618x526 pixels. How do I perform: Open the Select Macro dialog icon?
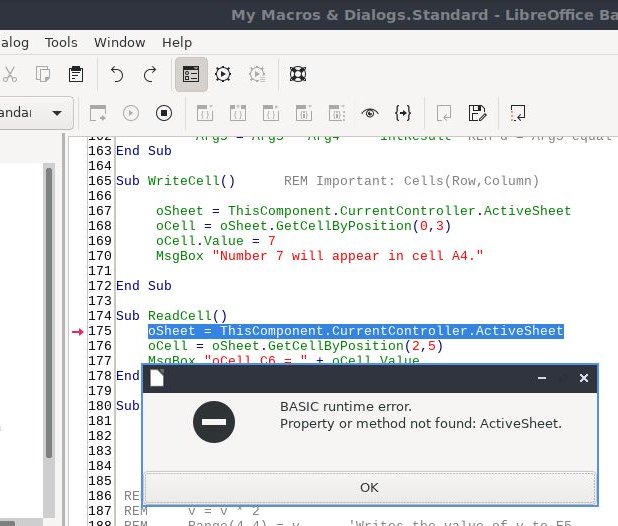point(223,74)
